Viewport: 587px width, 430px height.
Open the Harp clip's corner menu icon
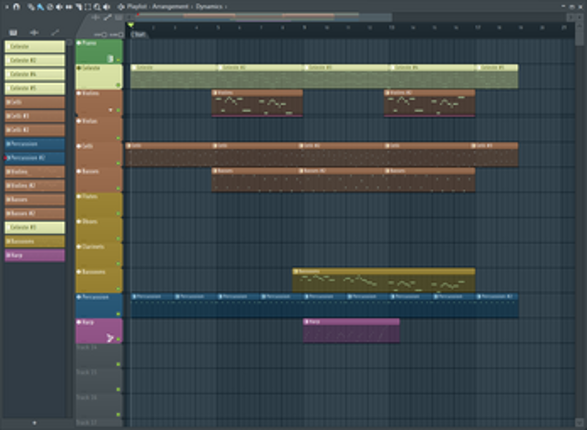click(x=306, y=322)
